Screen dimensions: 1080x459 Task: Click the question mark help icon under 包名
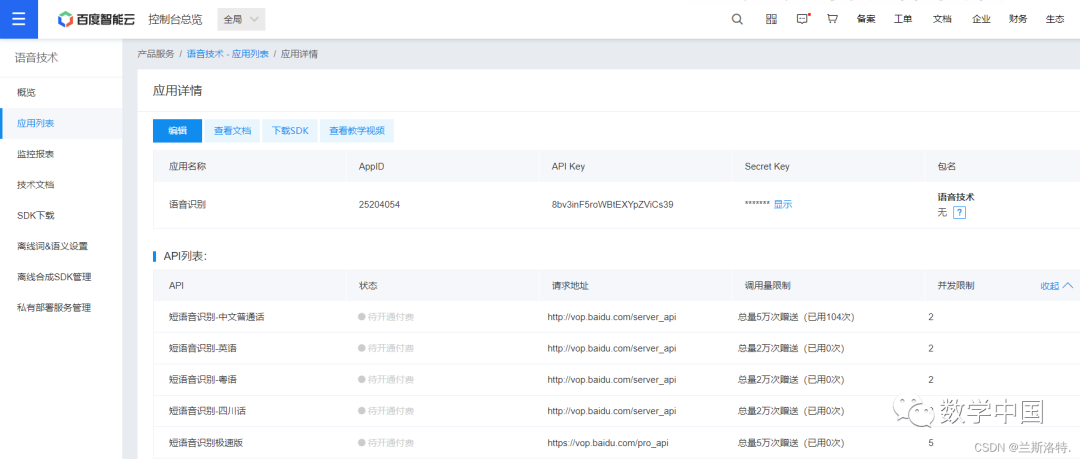click(x=959, y=212)
